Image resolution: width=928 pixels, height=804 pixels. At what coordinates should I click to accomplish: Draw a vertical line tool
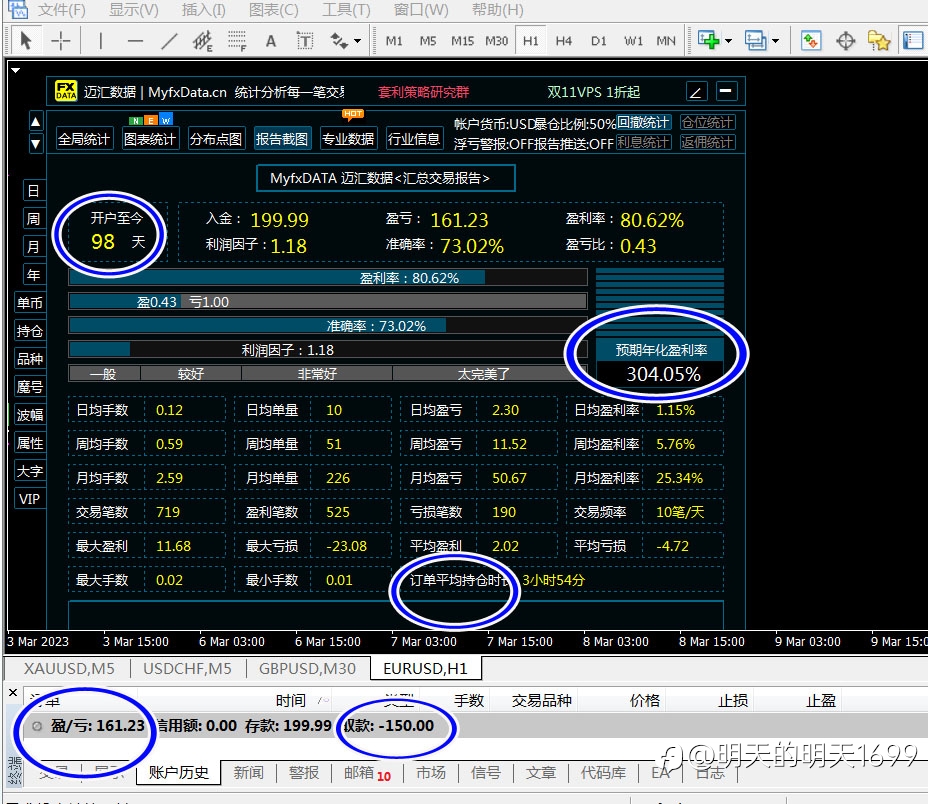(x=101, y=41)
